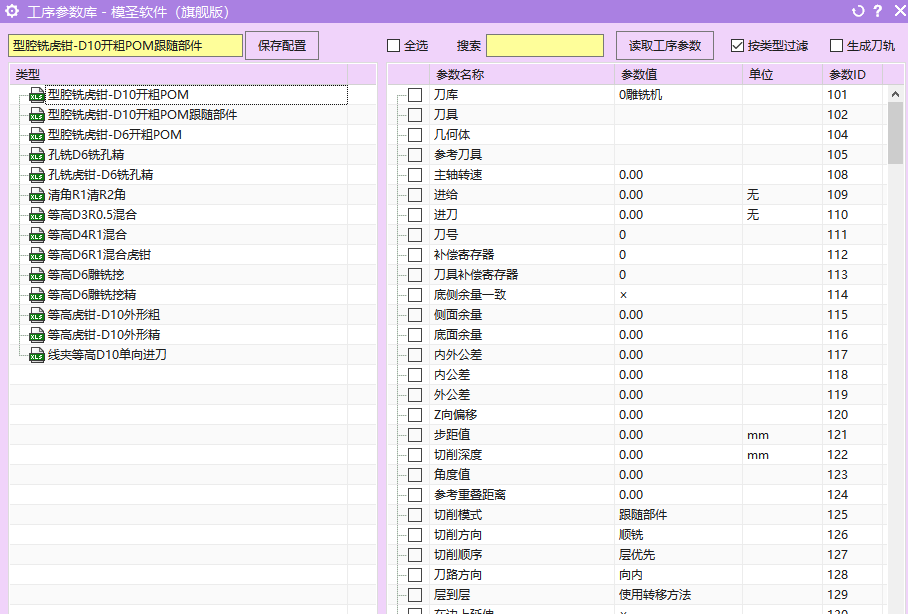Image resolution: width=908 pixels, height=614 pixels.
Task: Click XLS icon beside 等高D6雕铣挖精
Action: tap(36, 295)
